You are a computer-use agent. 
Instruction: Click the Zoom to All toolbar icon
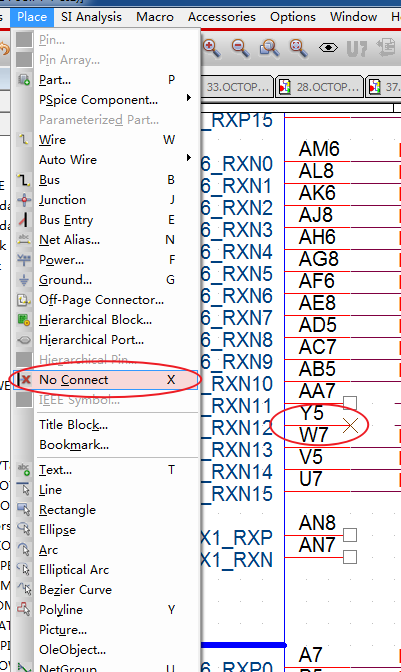coord(298,48)
